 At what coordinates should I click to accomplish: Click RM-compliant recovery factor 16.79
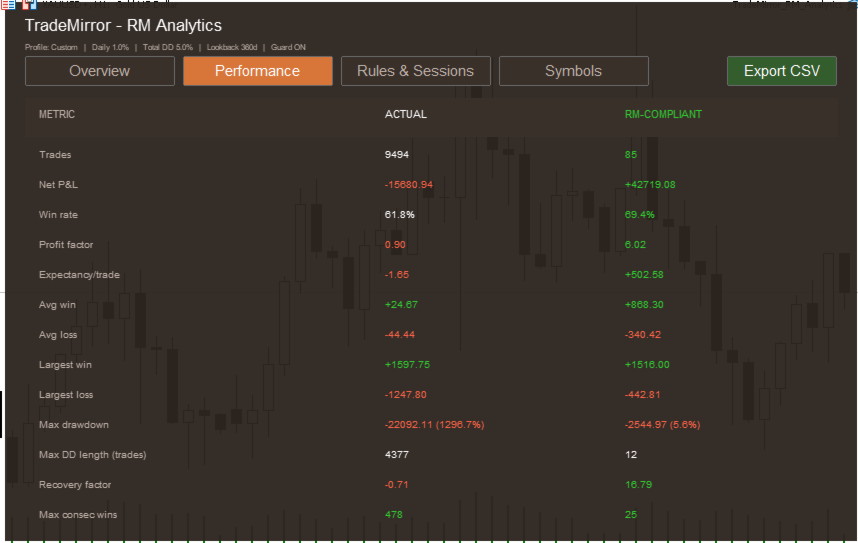click(638, 485)
